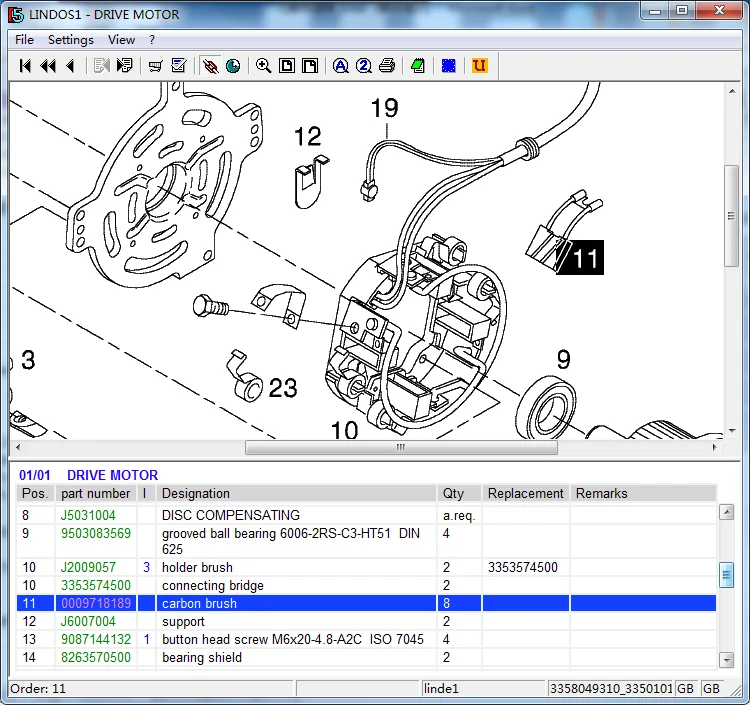The width and height of the screenshot is (750, 705).
Task: Click the checklist order form icon
Action: (x=179, y=66)
